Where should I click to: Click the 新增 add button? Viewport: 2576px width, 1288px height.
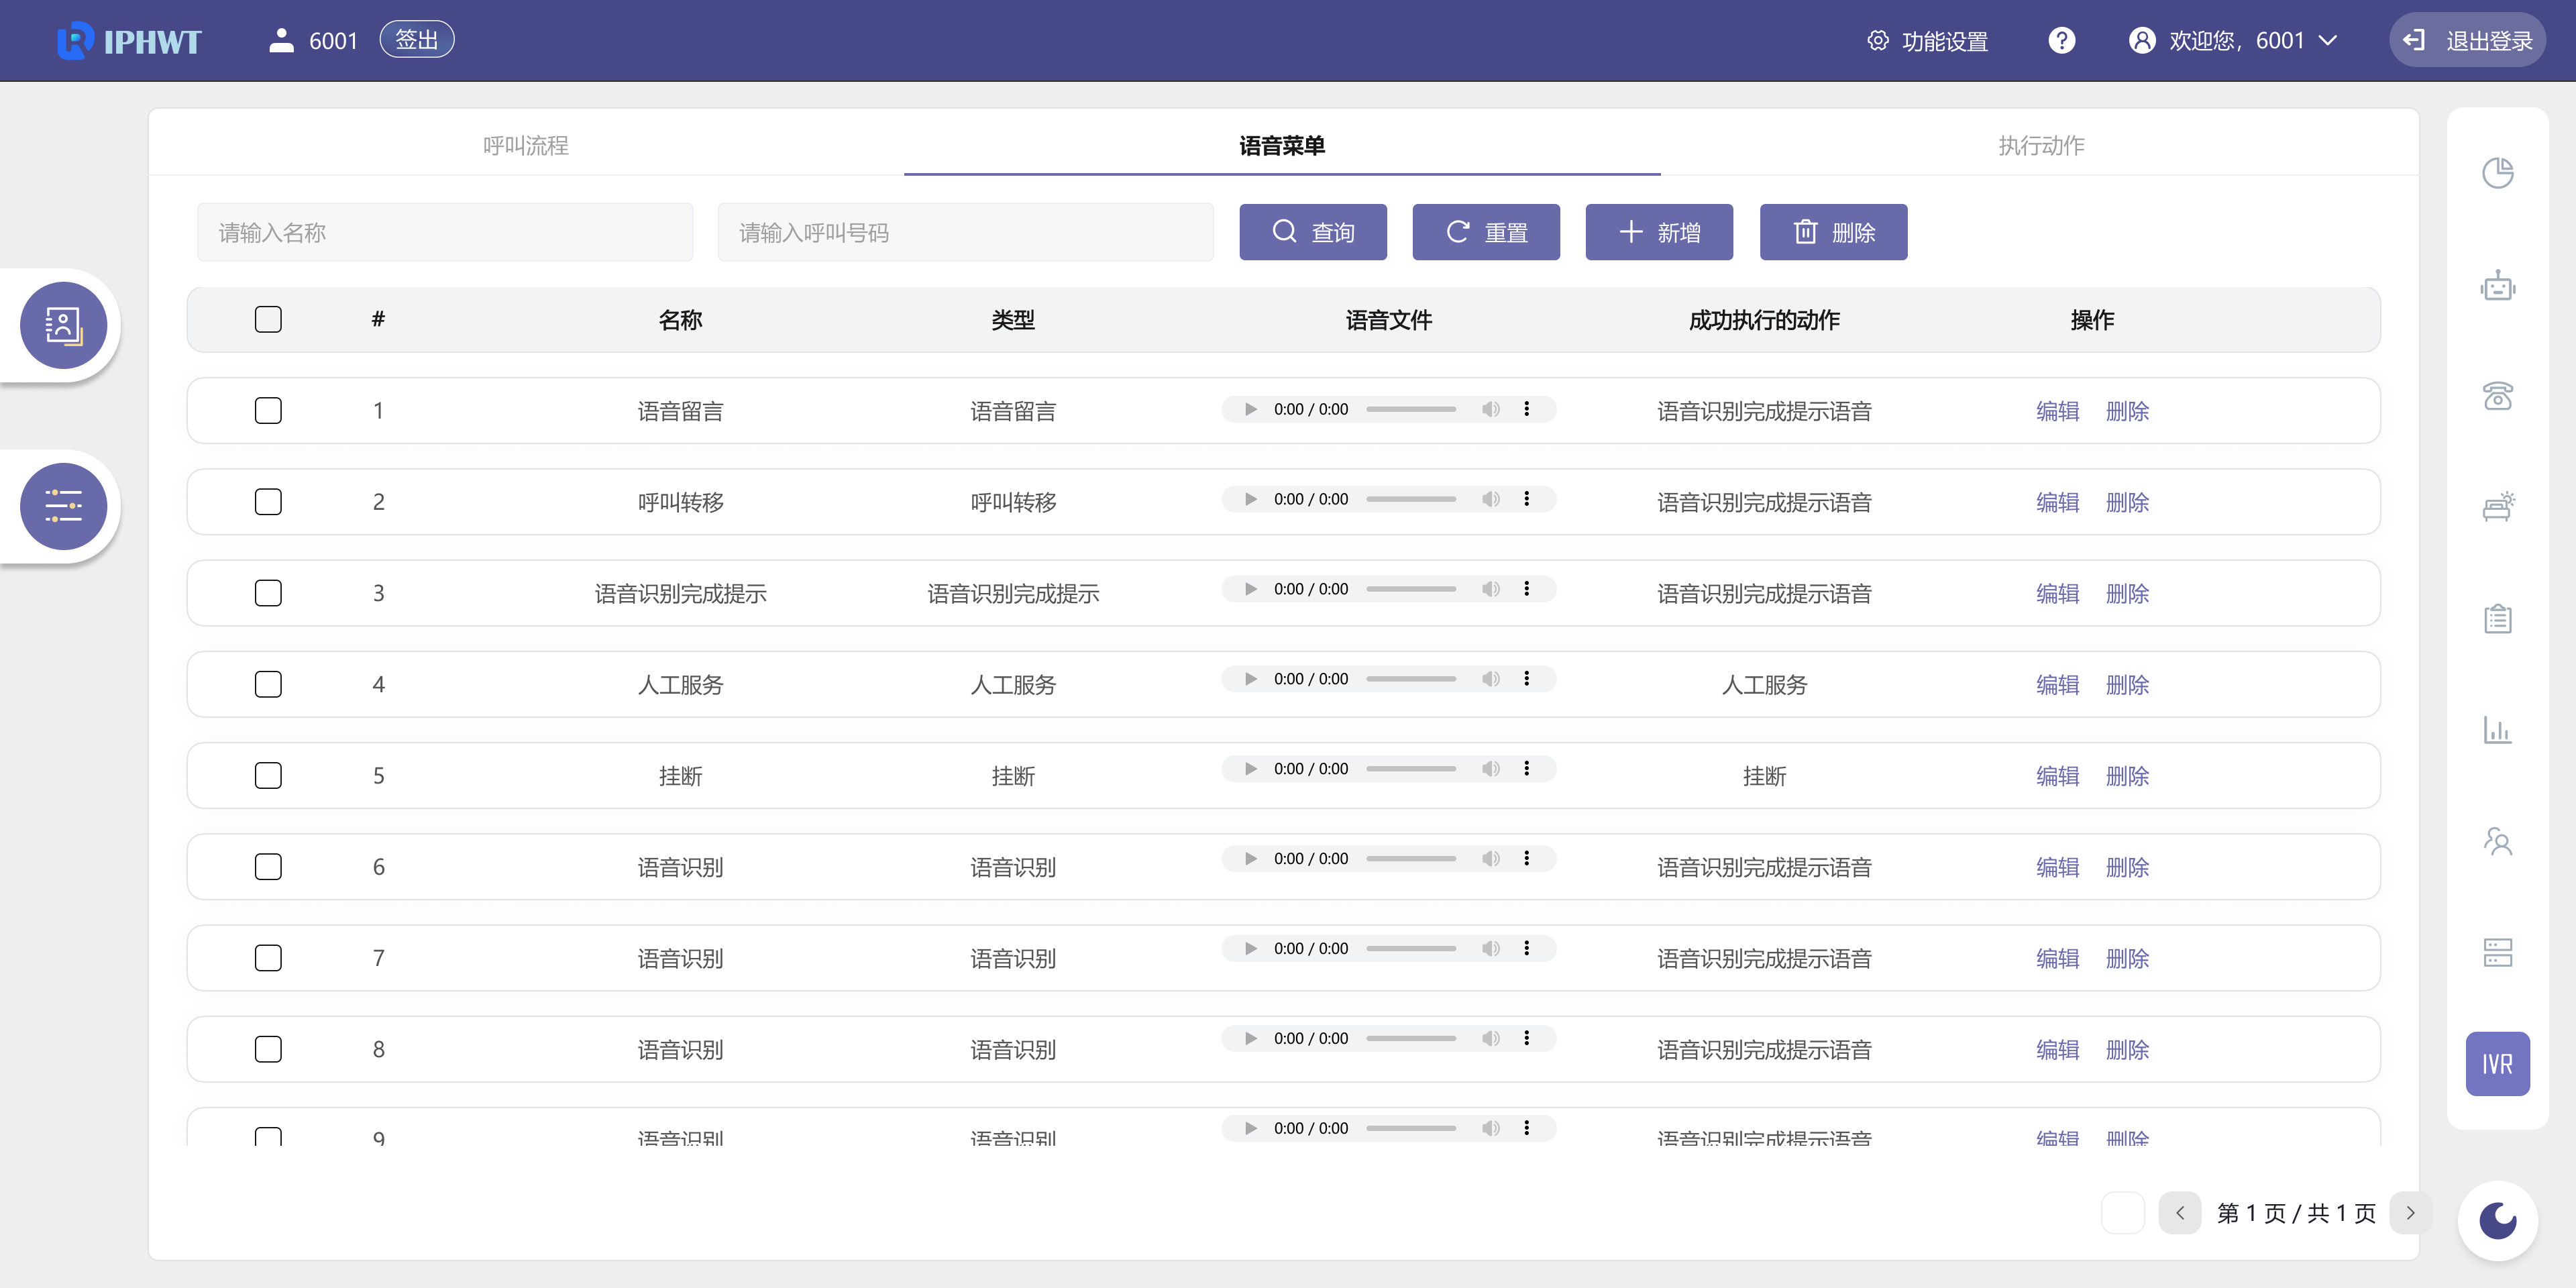pyautogui.click(x=1659, y=232)
